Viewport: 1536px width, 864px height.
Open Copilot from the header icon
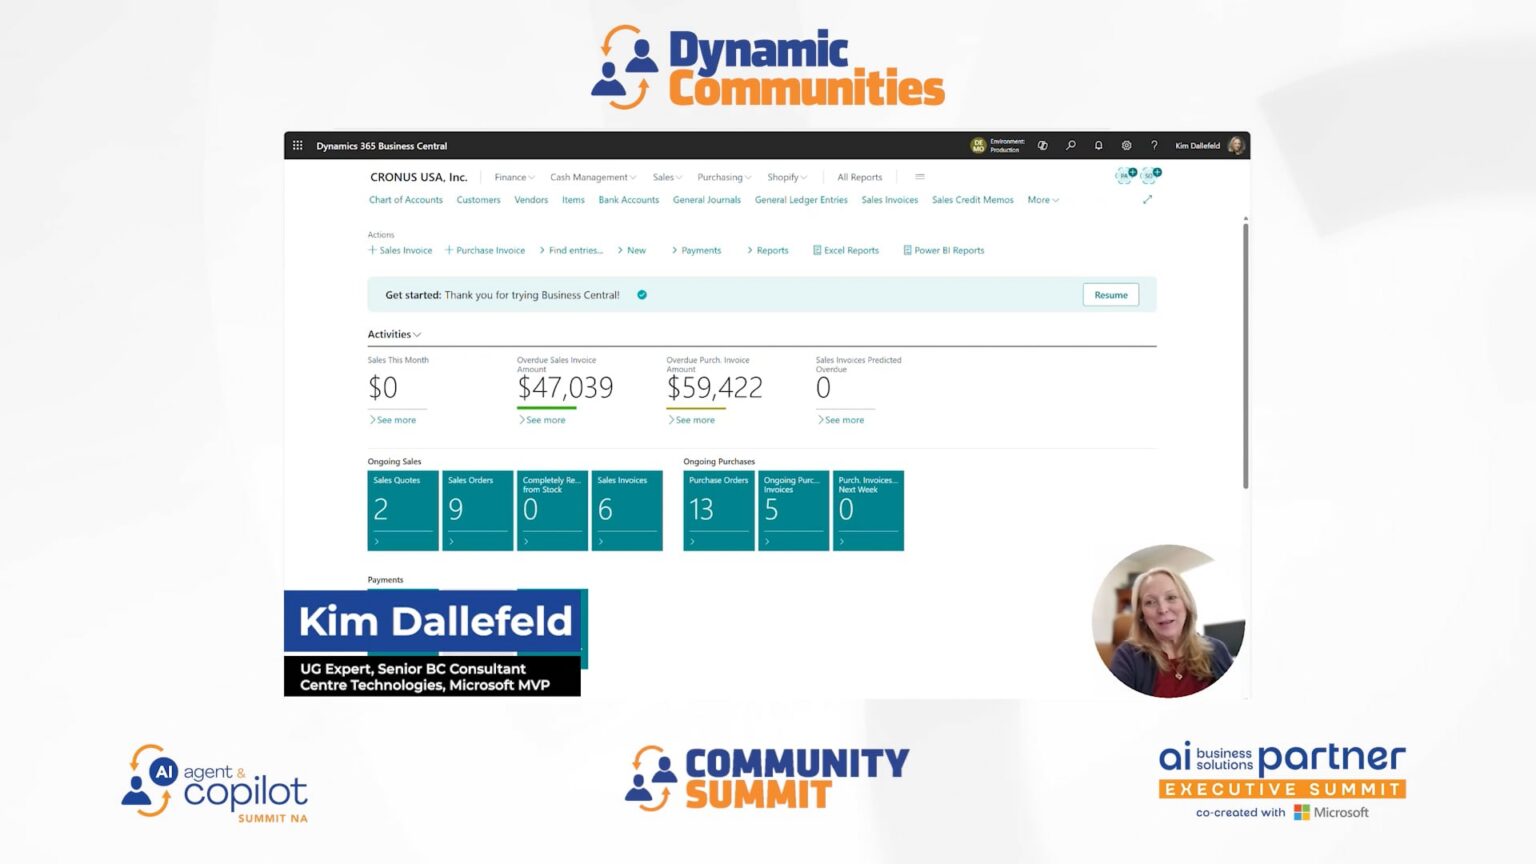pyautogui.click(x=1042, y=145)
